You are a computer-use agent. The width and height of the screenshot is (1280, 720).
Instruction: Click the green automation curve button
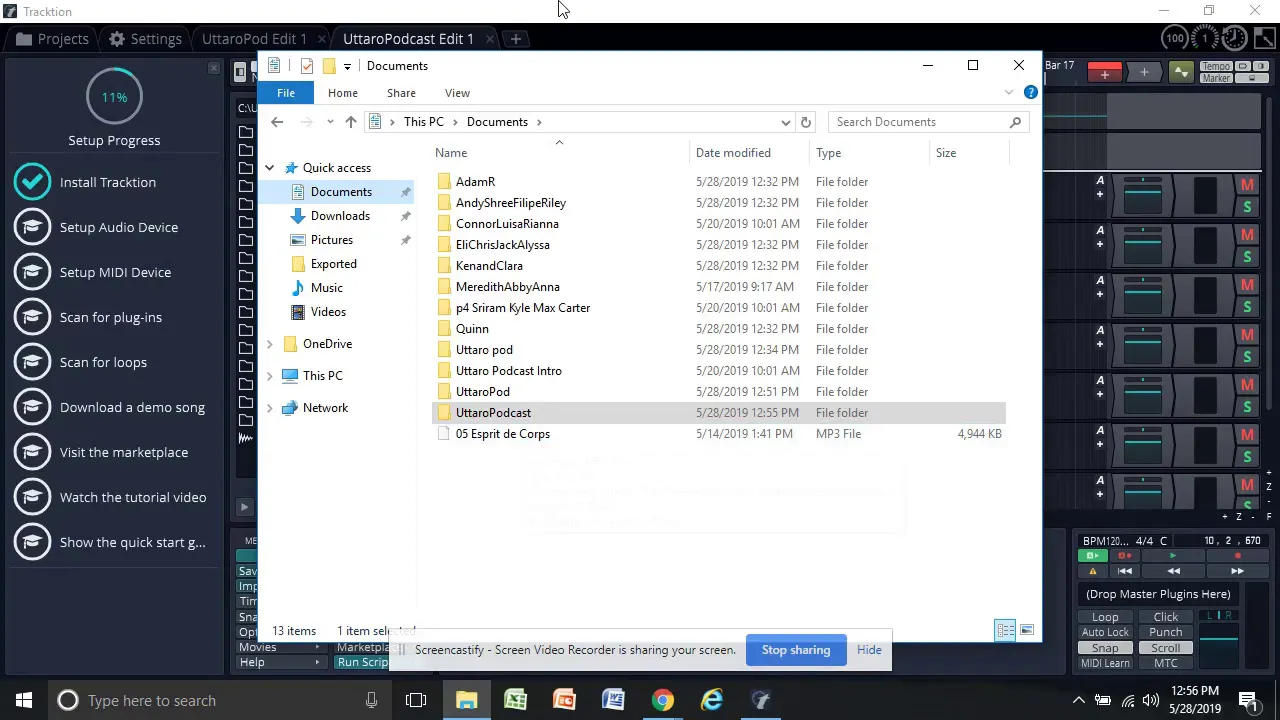(x=1182, y=72)
